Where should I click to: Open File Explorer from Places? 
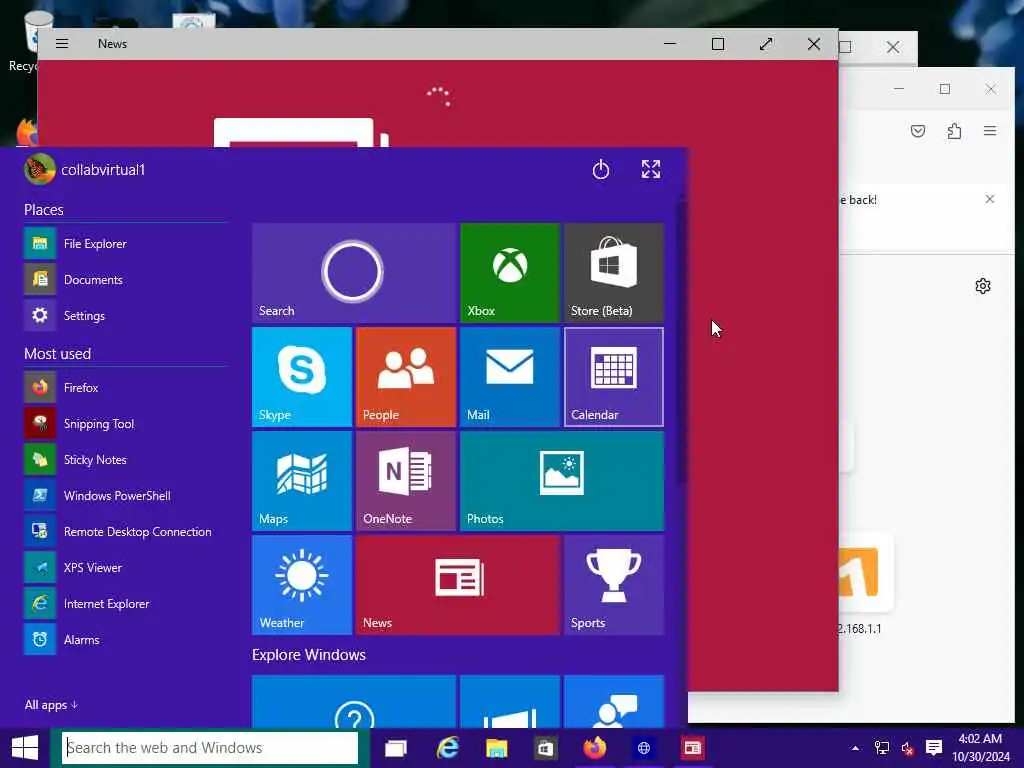(125, 244)
